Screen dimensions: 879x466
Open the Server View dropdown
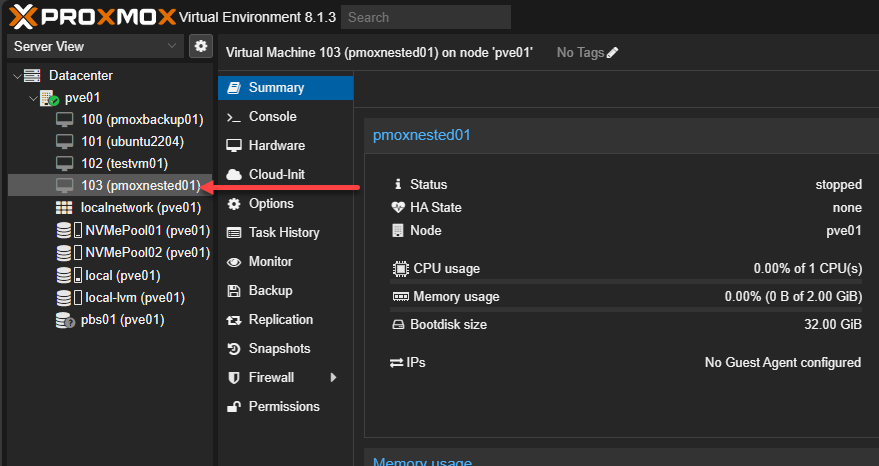(94, 46)
